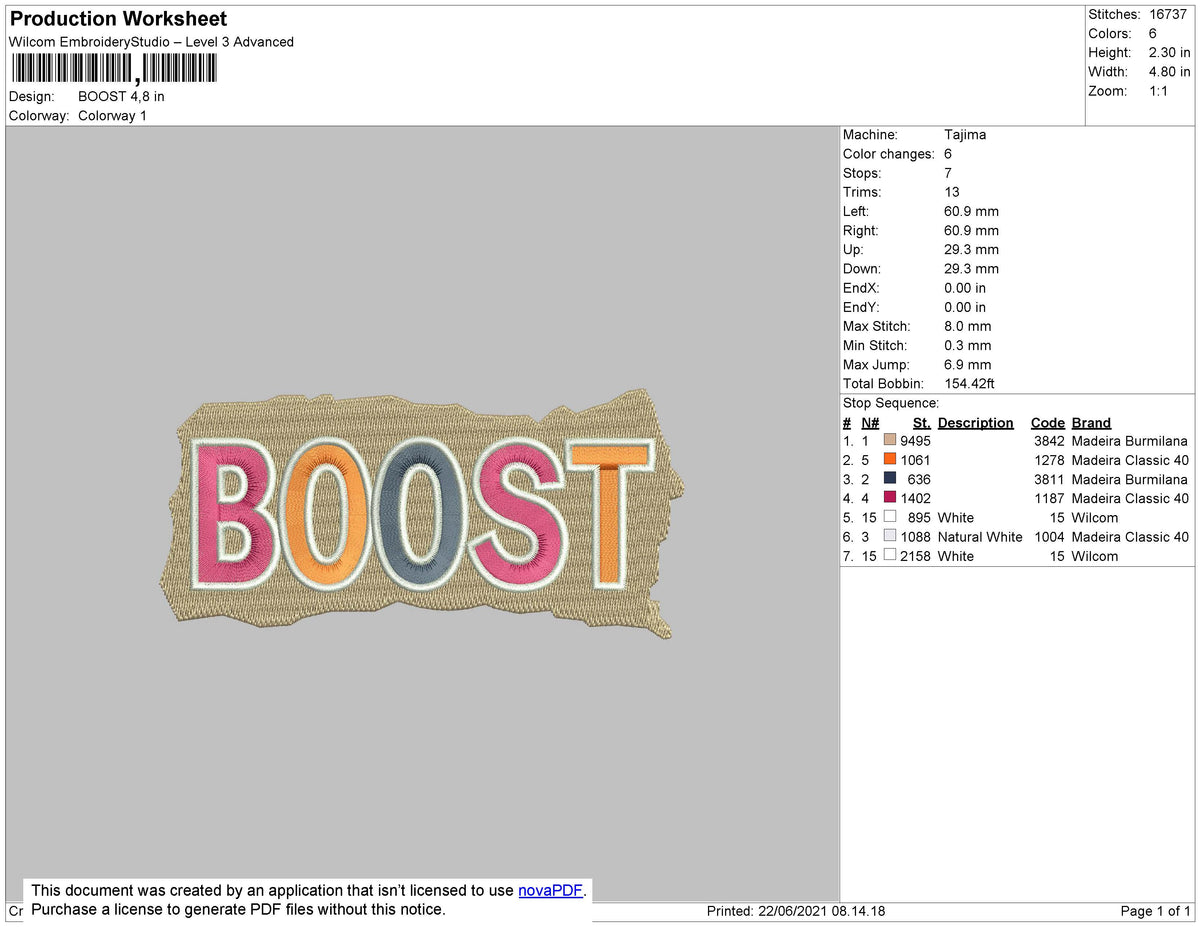
Task: Select the Colorway 1 value
Action: coord(112,115)
